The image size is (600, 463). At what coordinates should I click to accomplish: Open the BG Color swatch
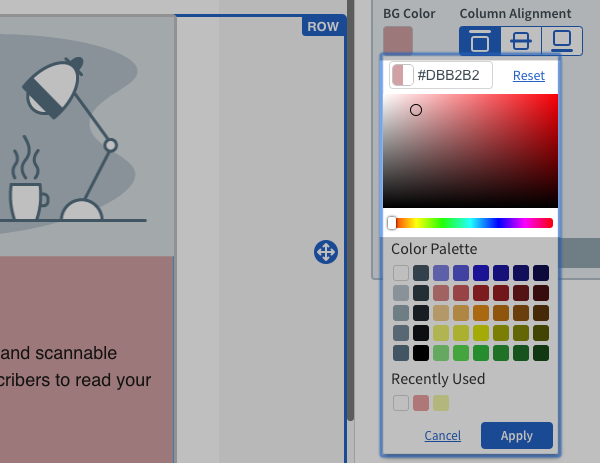click(398, 39)
